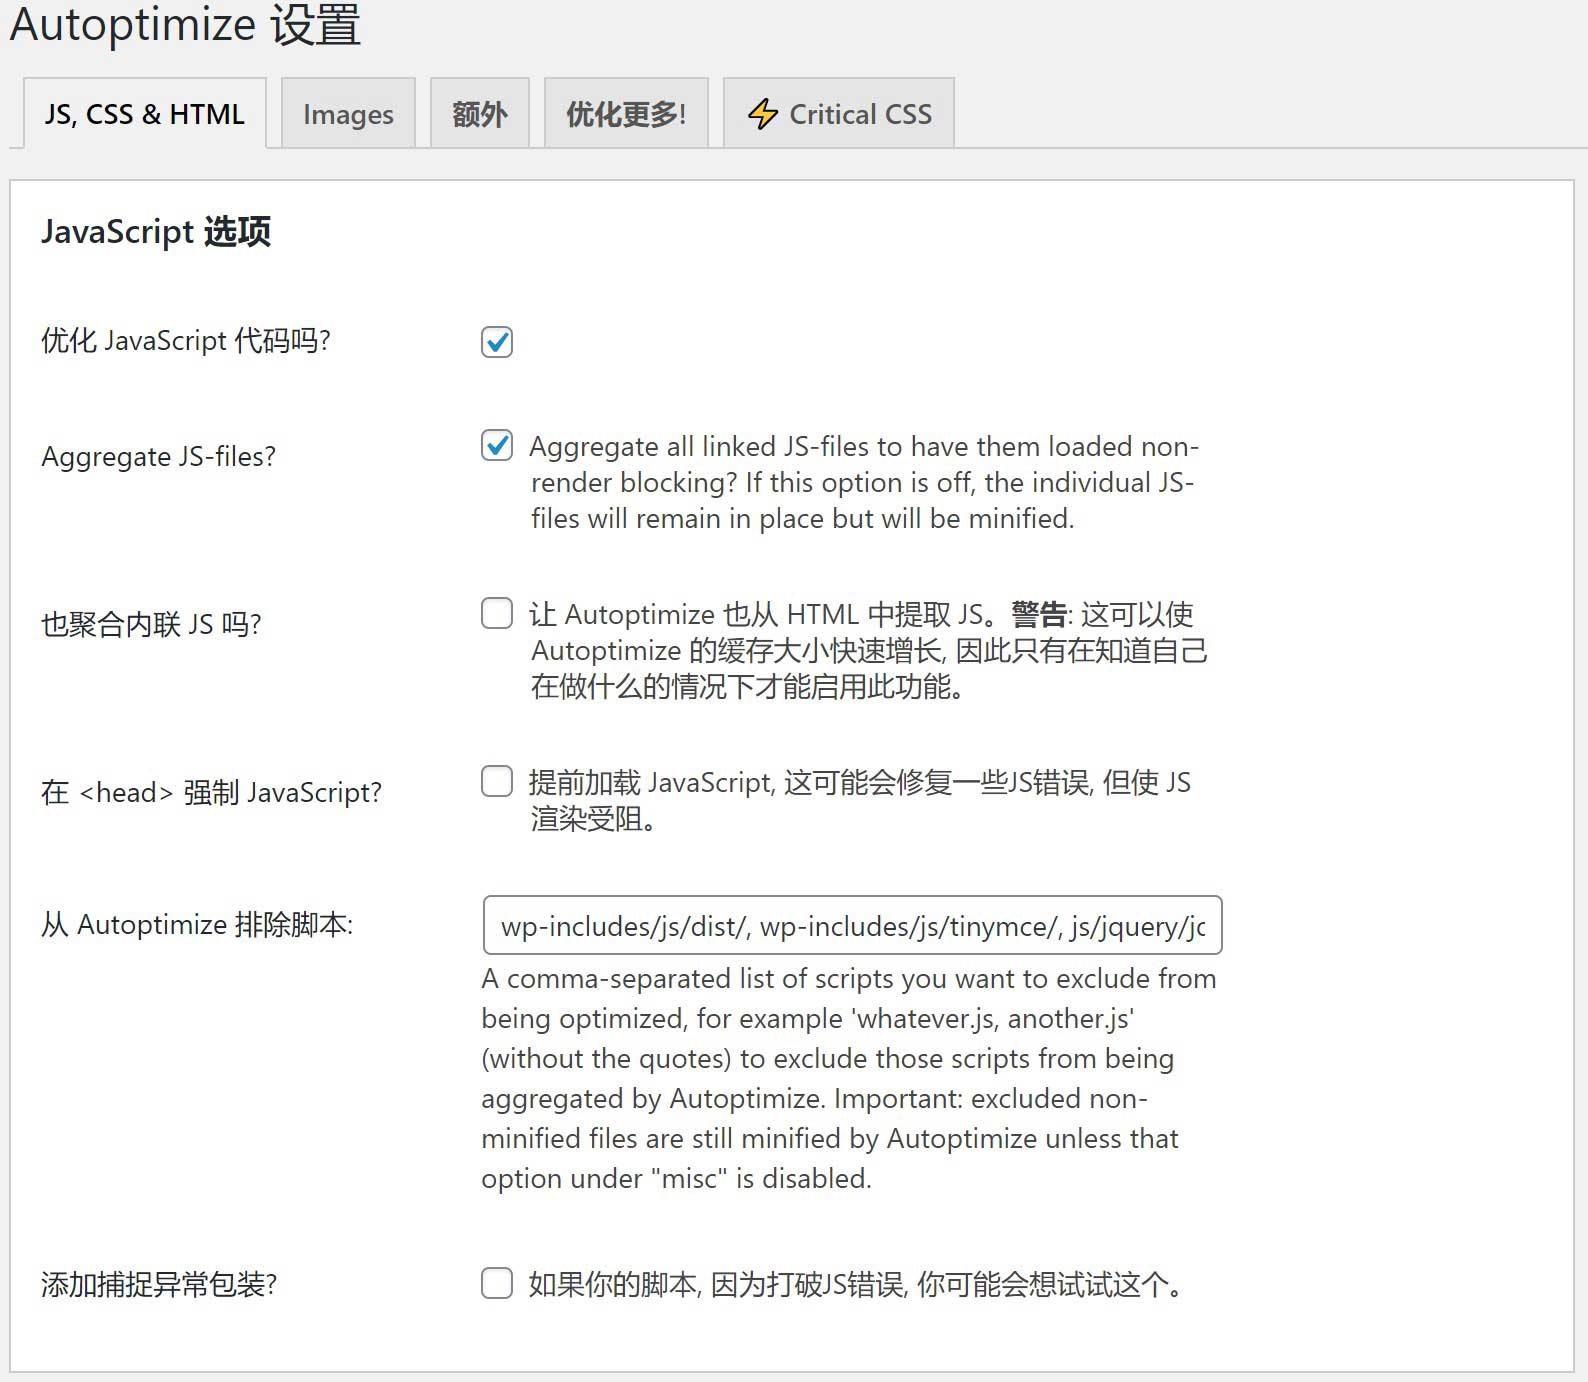The image size is (1588, 1382).
Task: Click the 在 <head> 强制 JavaScript? row label
Action: pos(211,793)
